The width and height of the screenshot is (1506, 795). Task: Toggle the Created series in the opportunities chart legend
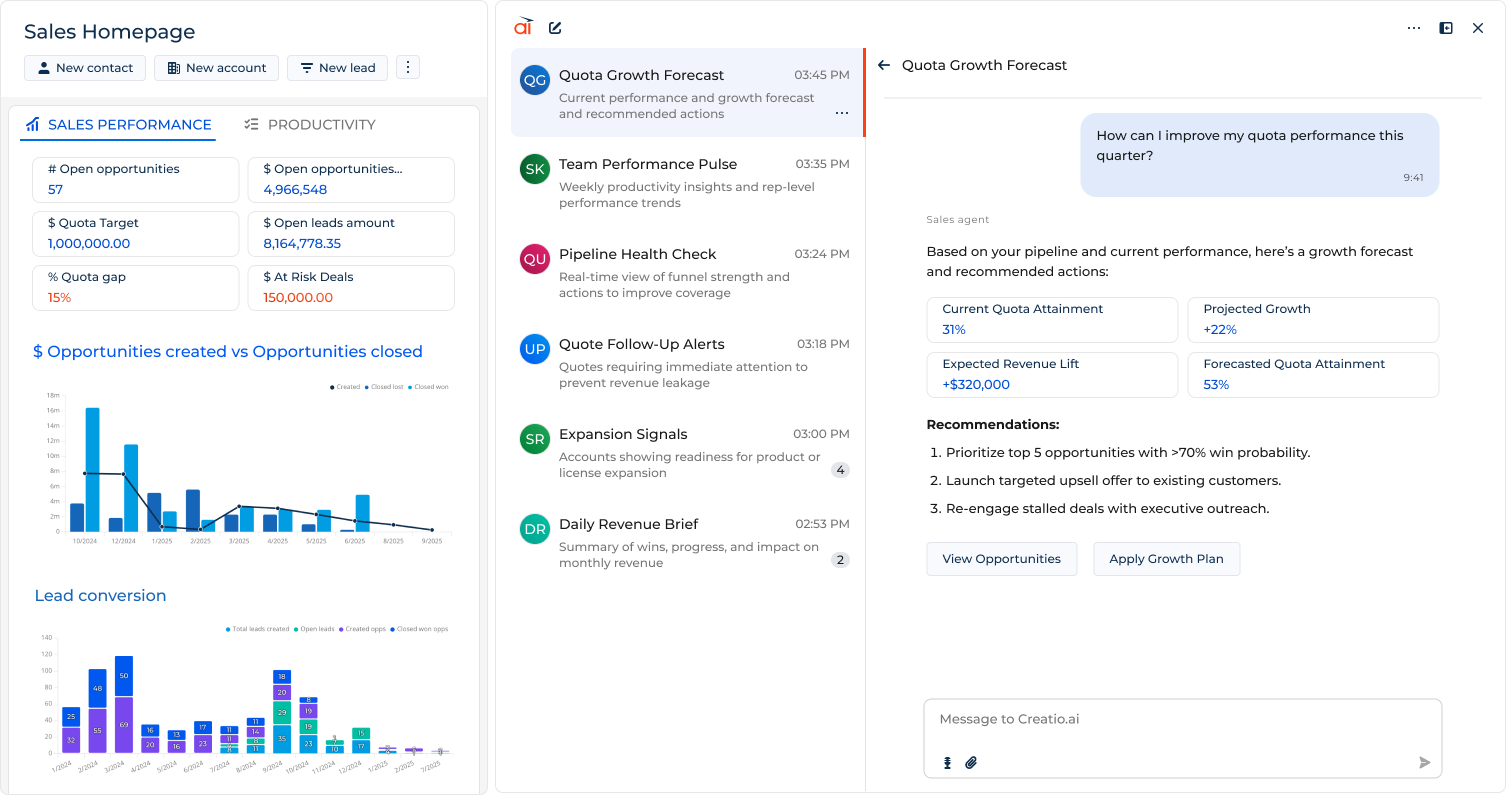[344, 387]
